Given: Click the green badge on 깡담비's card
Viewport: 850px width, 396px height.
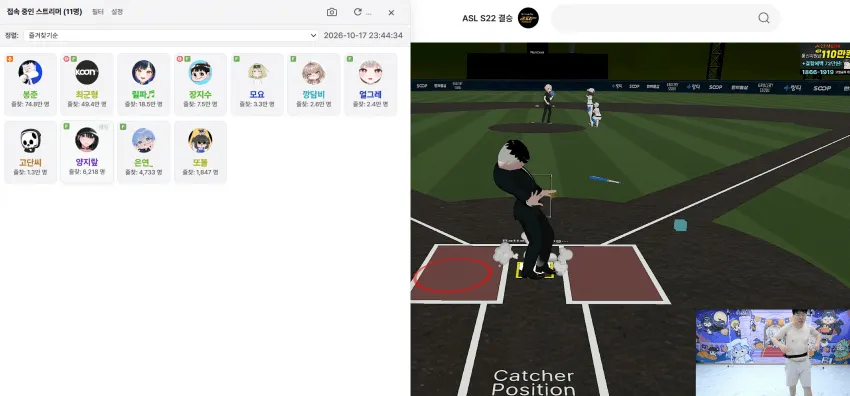Looking at the screenshot, I should 293,59.
